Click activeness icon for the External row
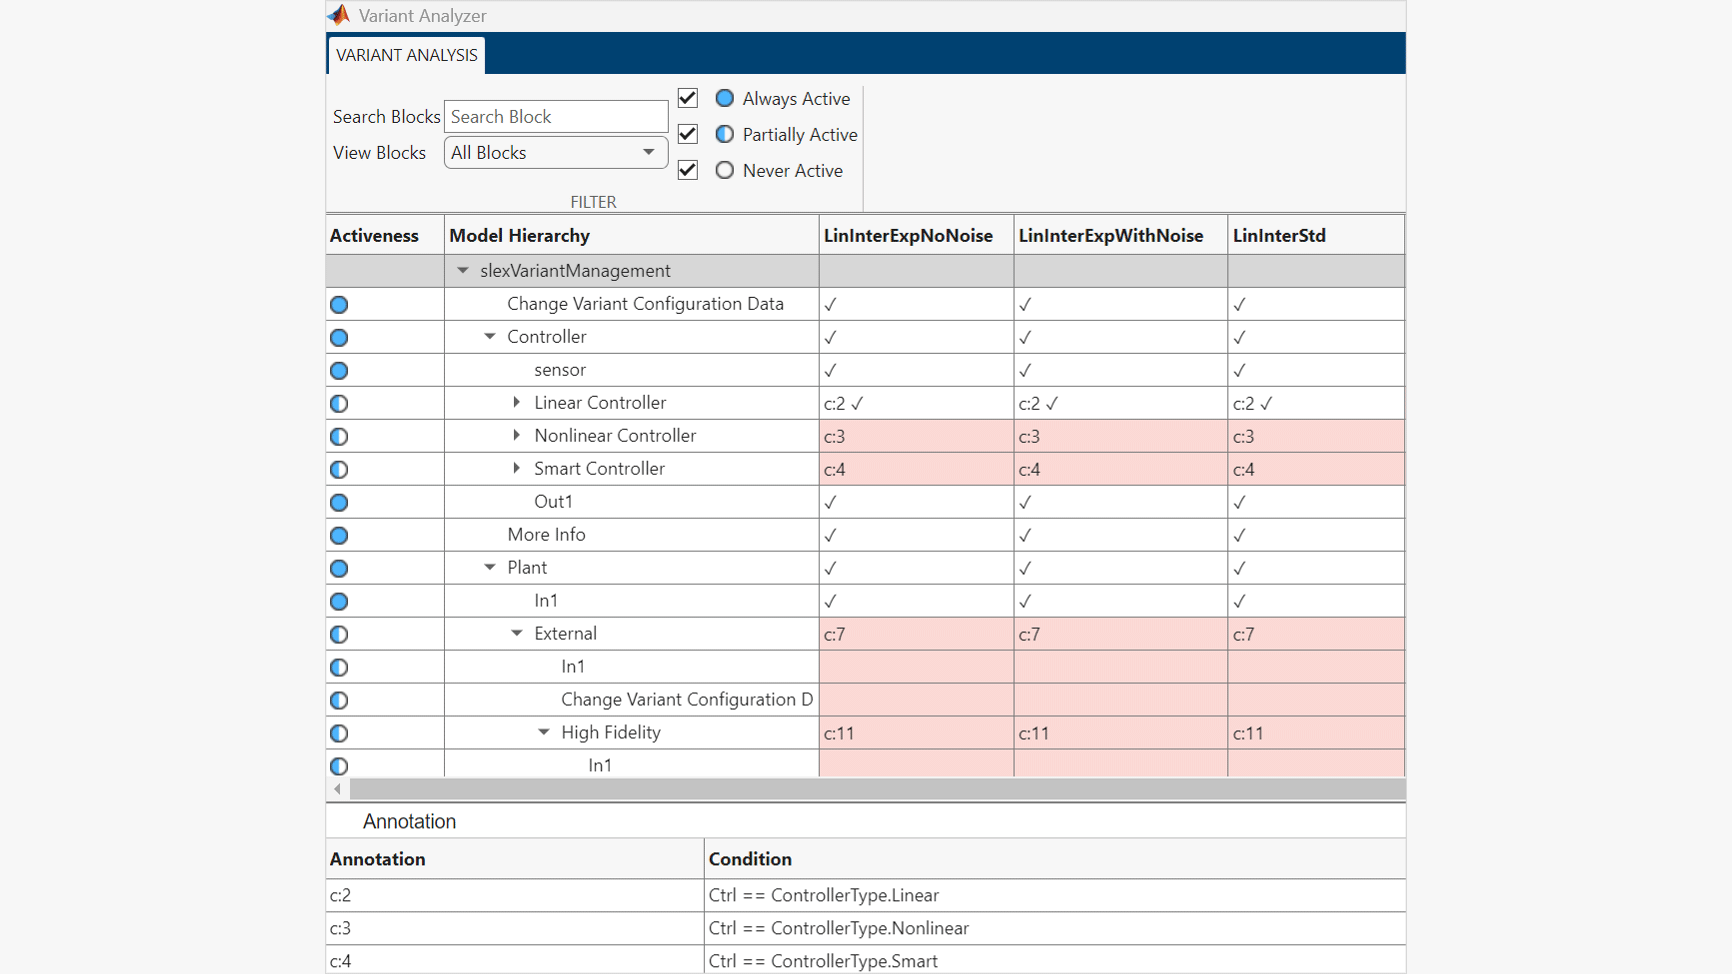Image resolution: width=1732 pixels, height=974 pixels. [x=339, y=634]
